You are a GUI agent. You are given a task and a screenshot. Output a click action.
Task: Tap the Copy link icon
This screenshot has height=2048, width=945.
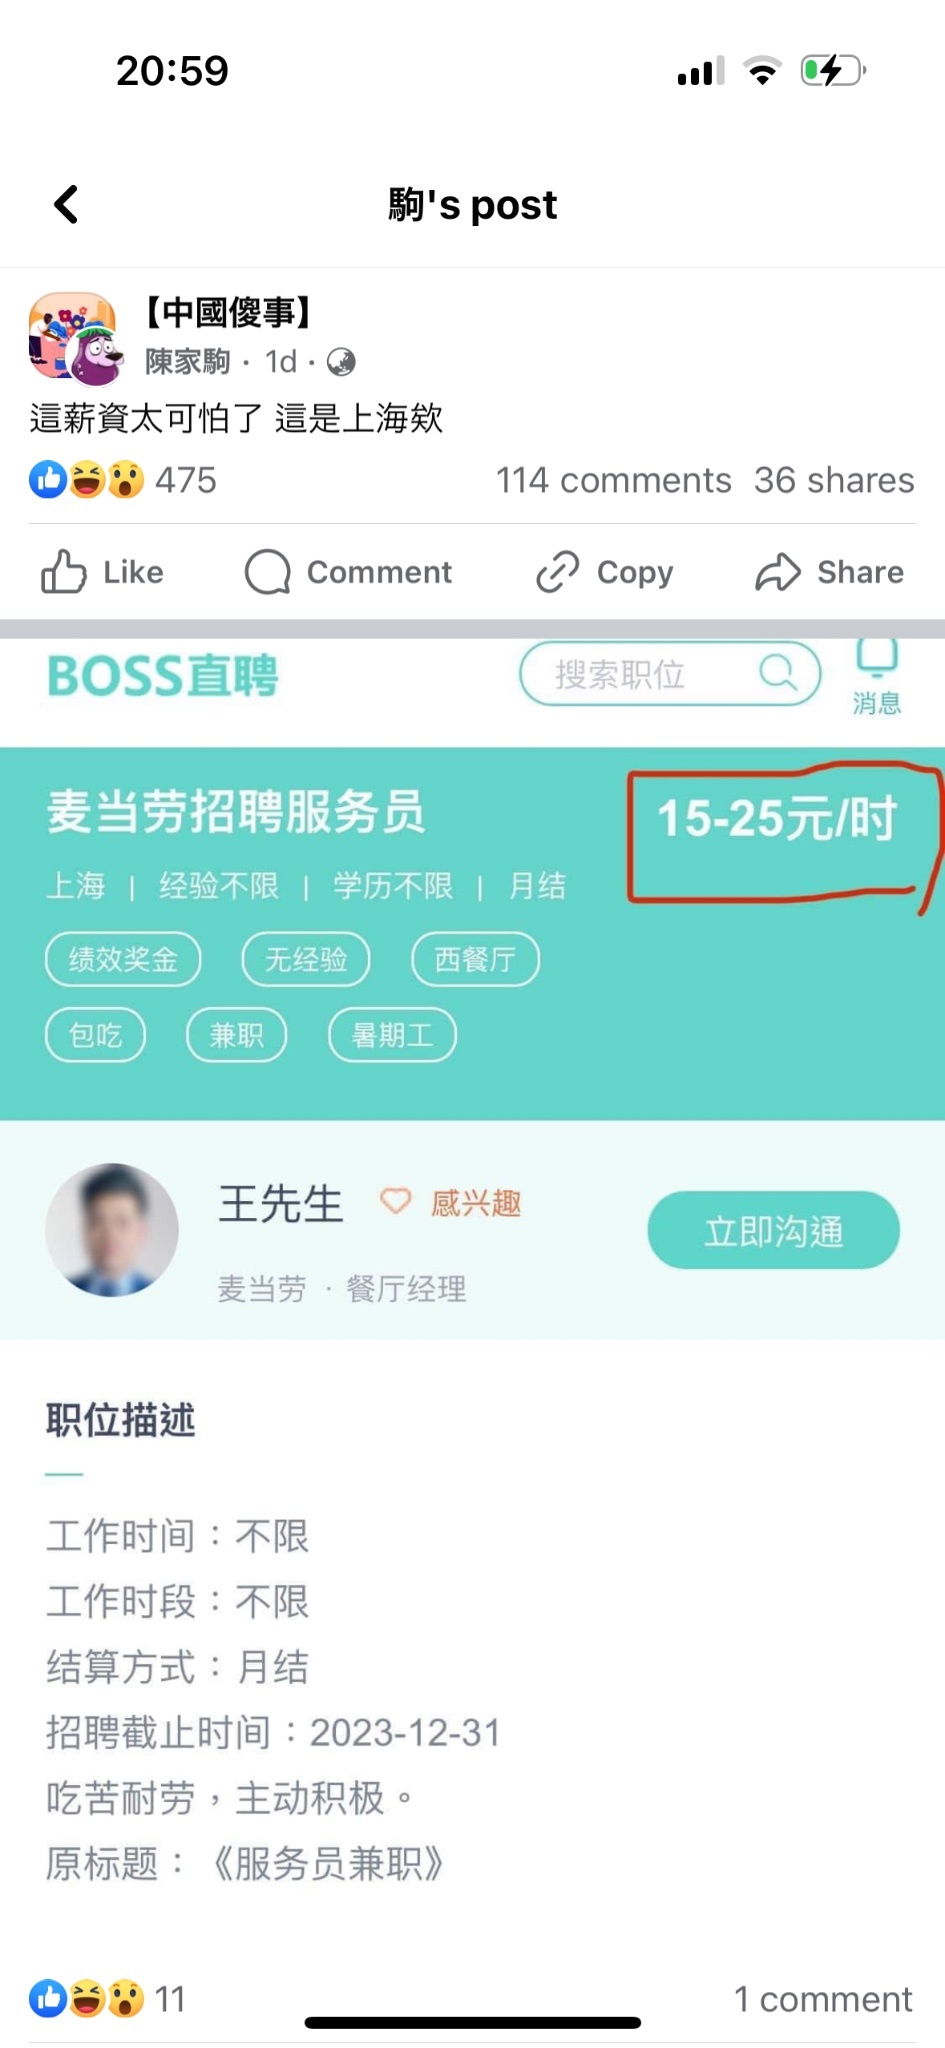[558, 572]
